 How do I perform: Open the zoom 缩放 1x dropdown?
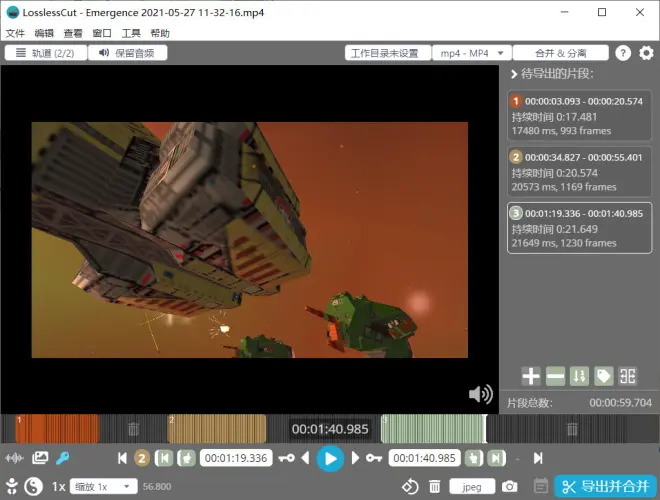(104, 487)
